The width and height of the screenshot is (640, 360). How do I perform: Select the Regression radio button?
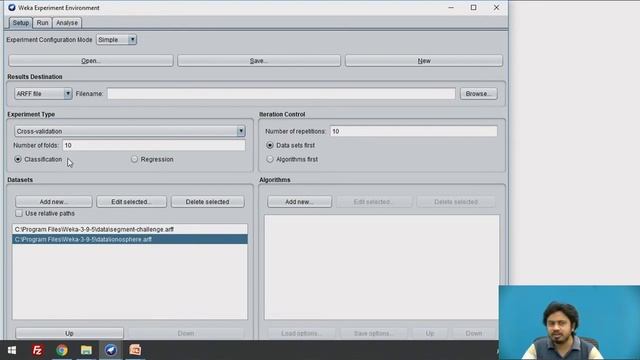134,159
